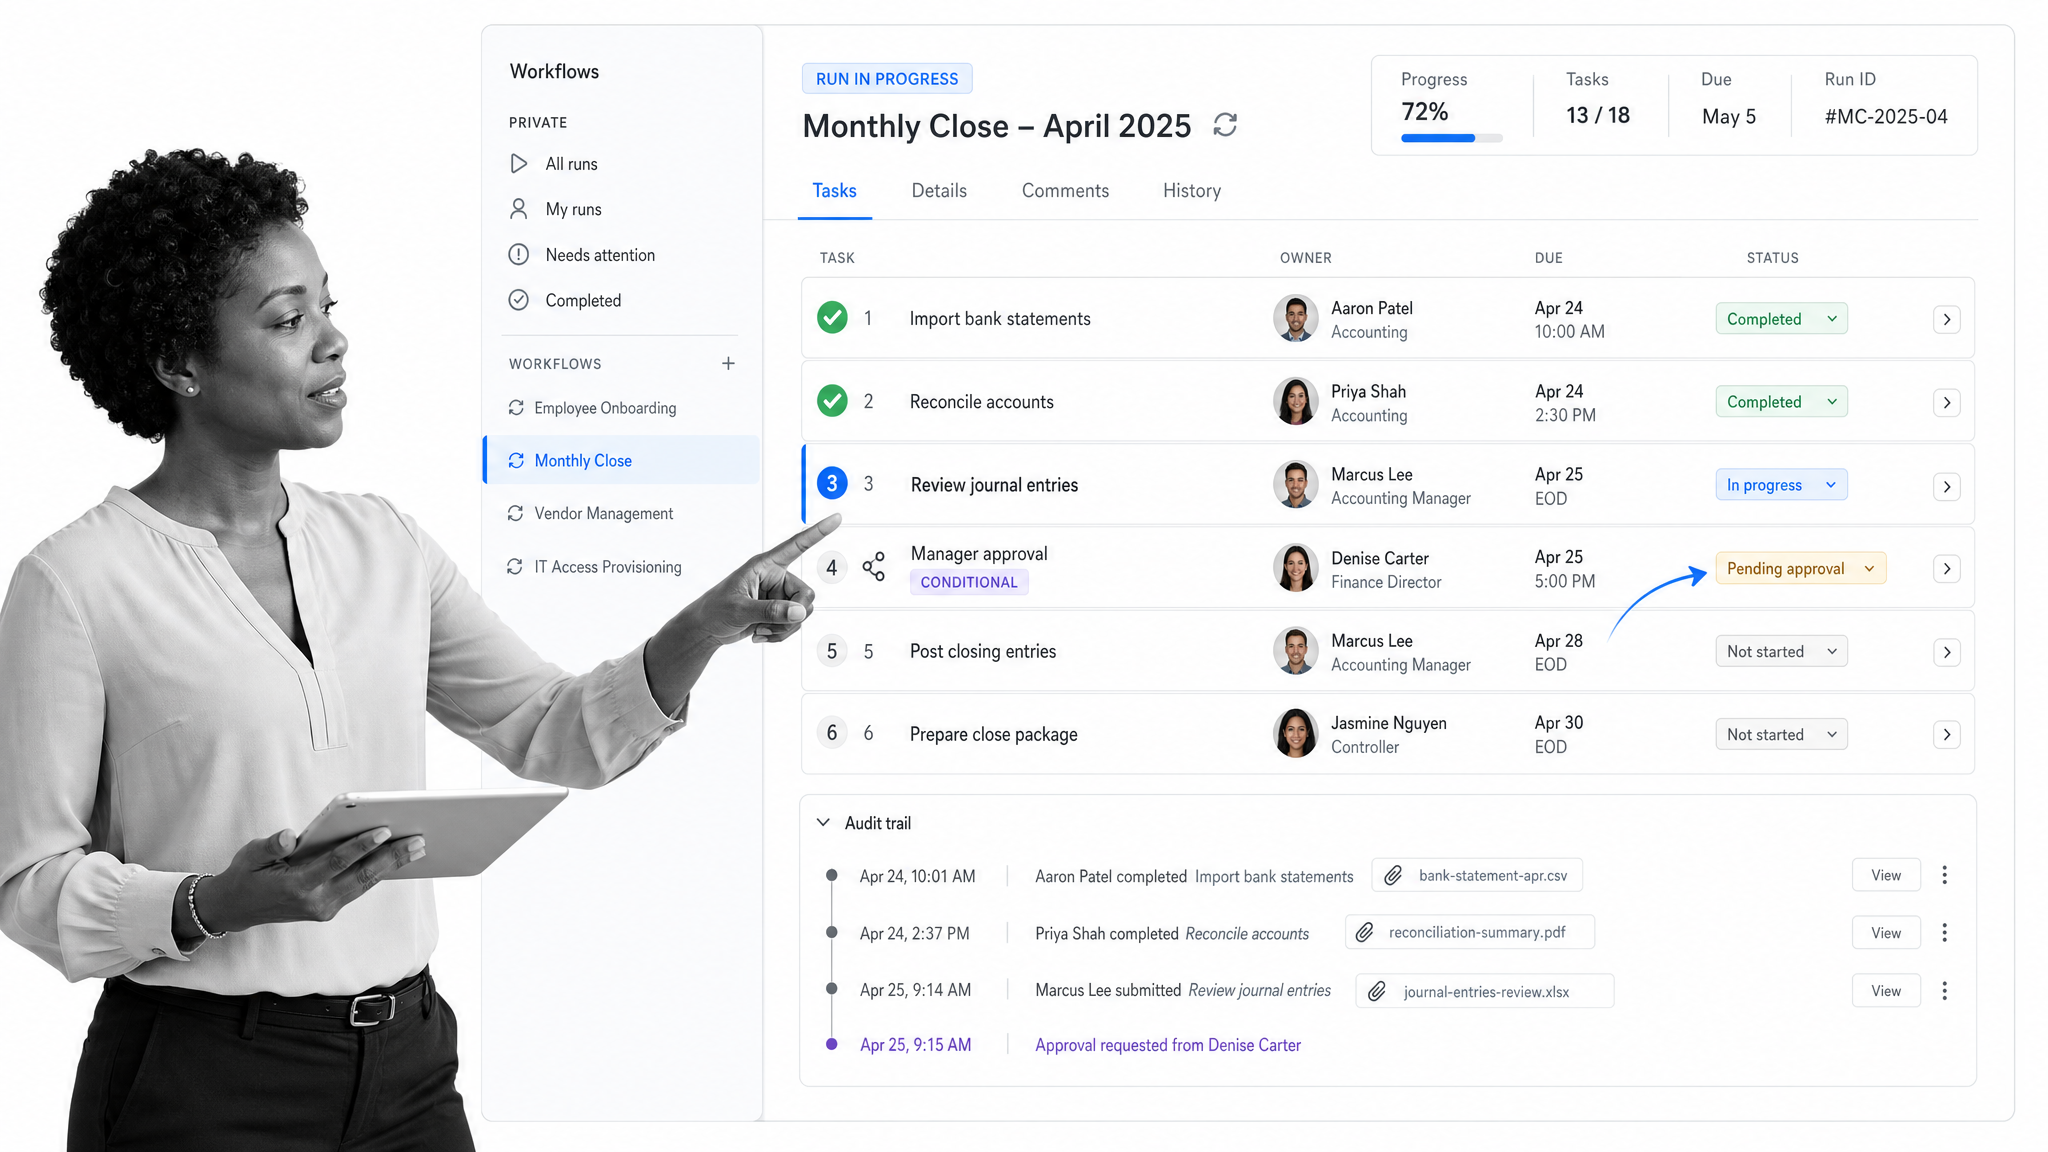Screen dimensions: 2048x1152
Task: Click the refresh icon beside Monthly Close title
Action: coord(1225,125)
